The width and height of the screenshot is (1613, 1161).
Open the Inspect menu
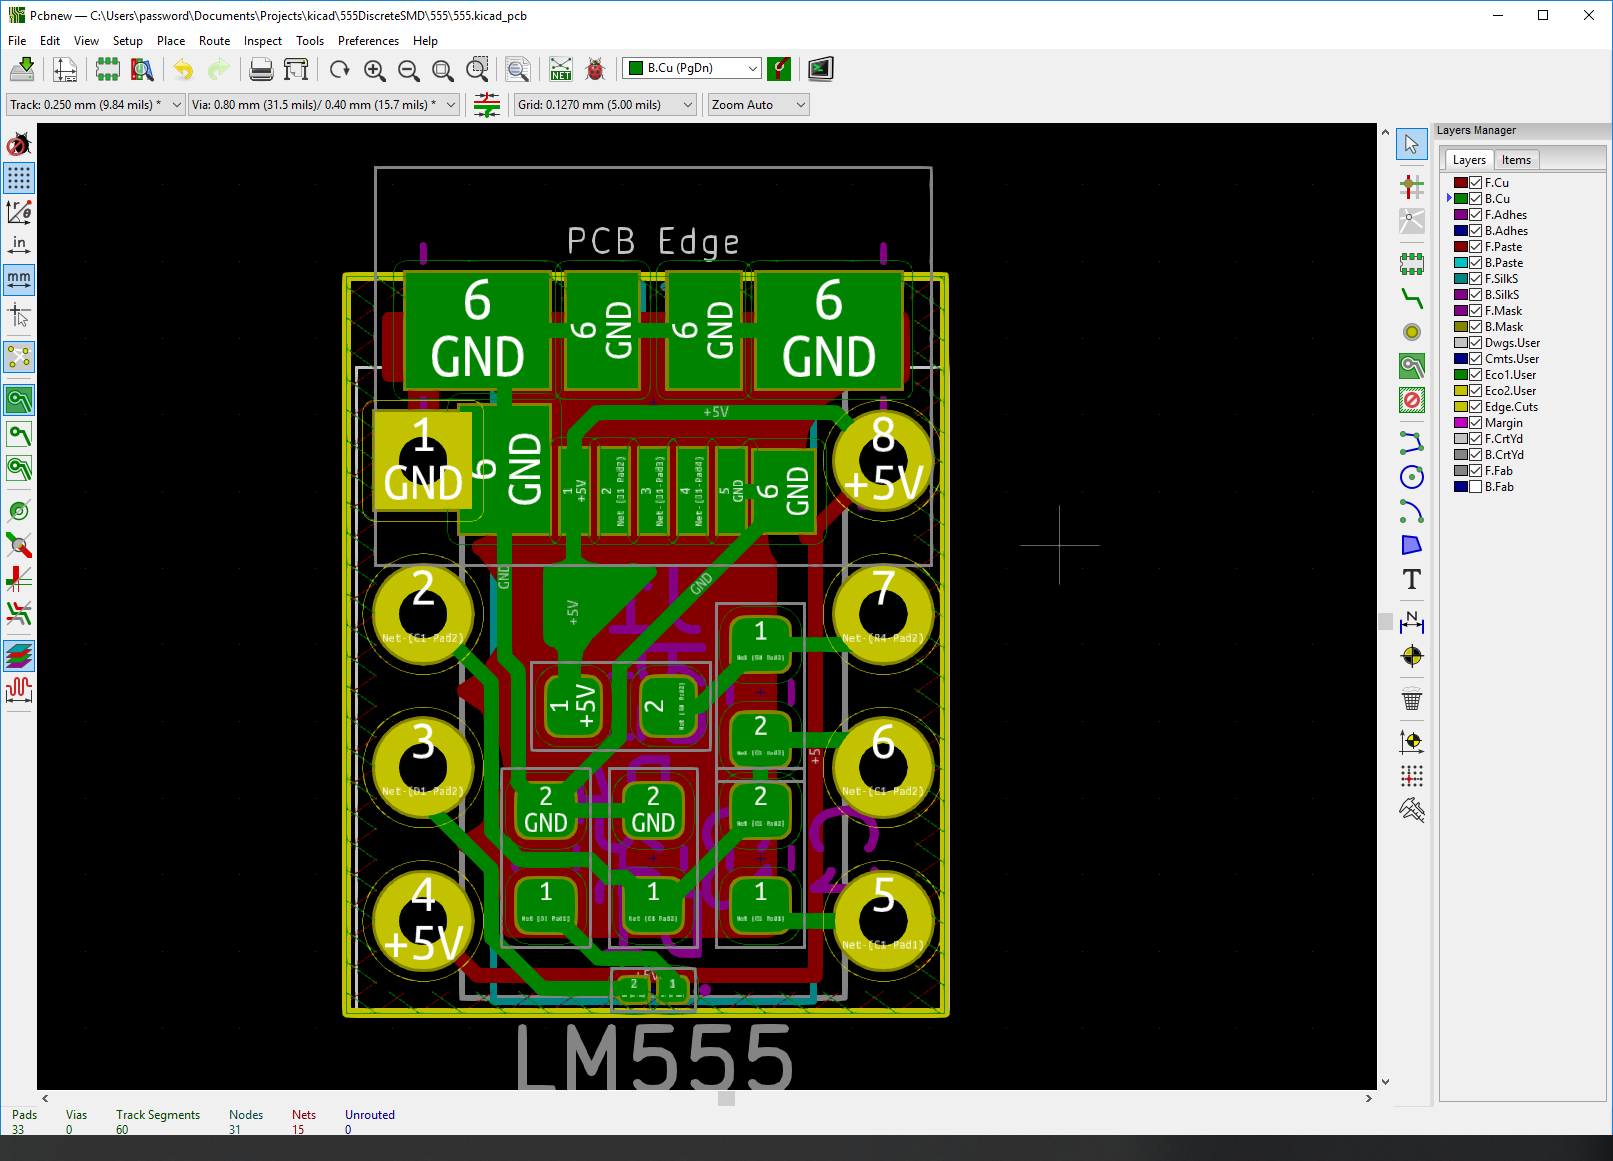pos(263,41)
